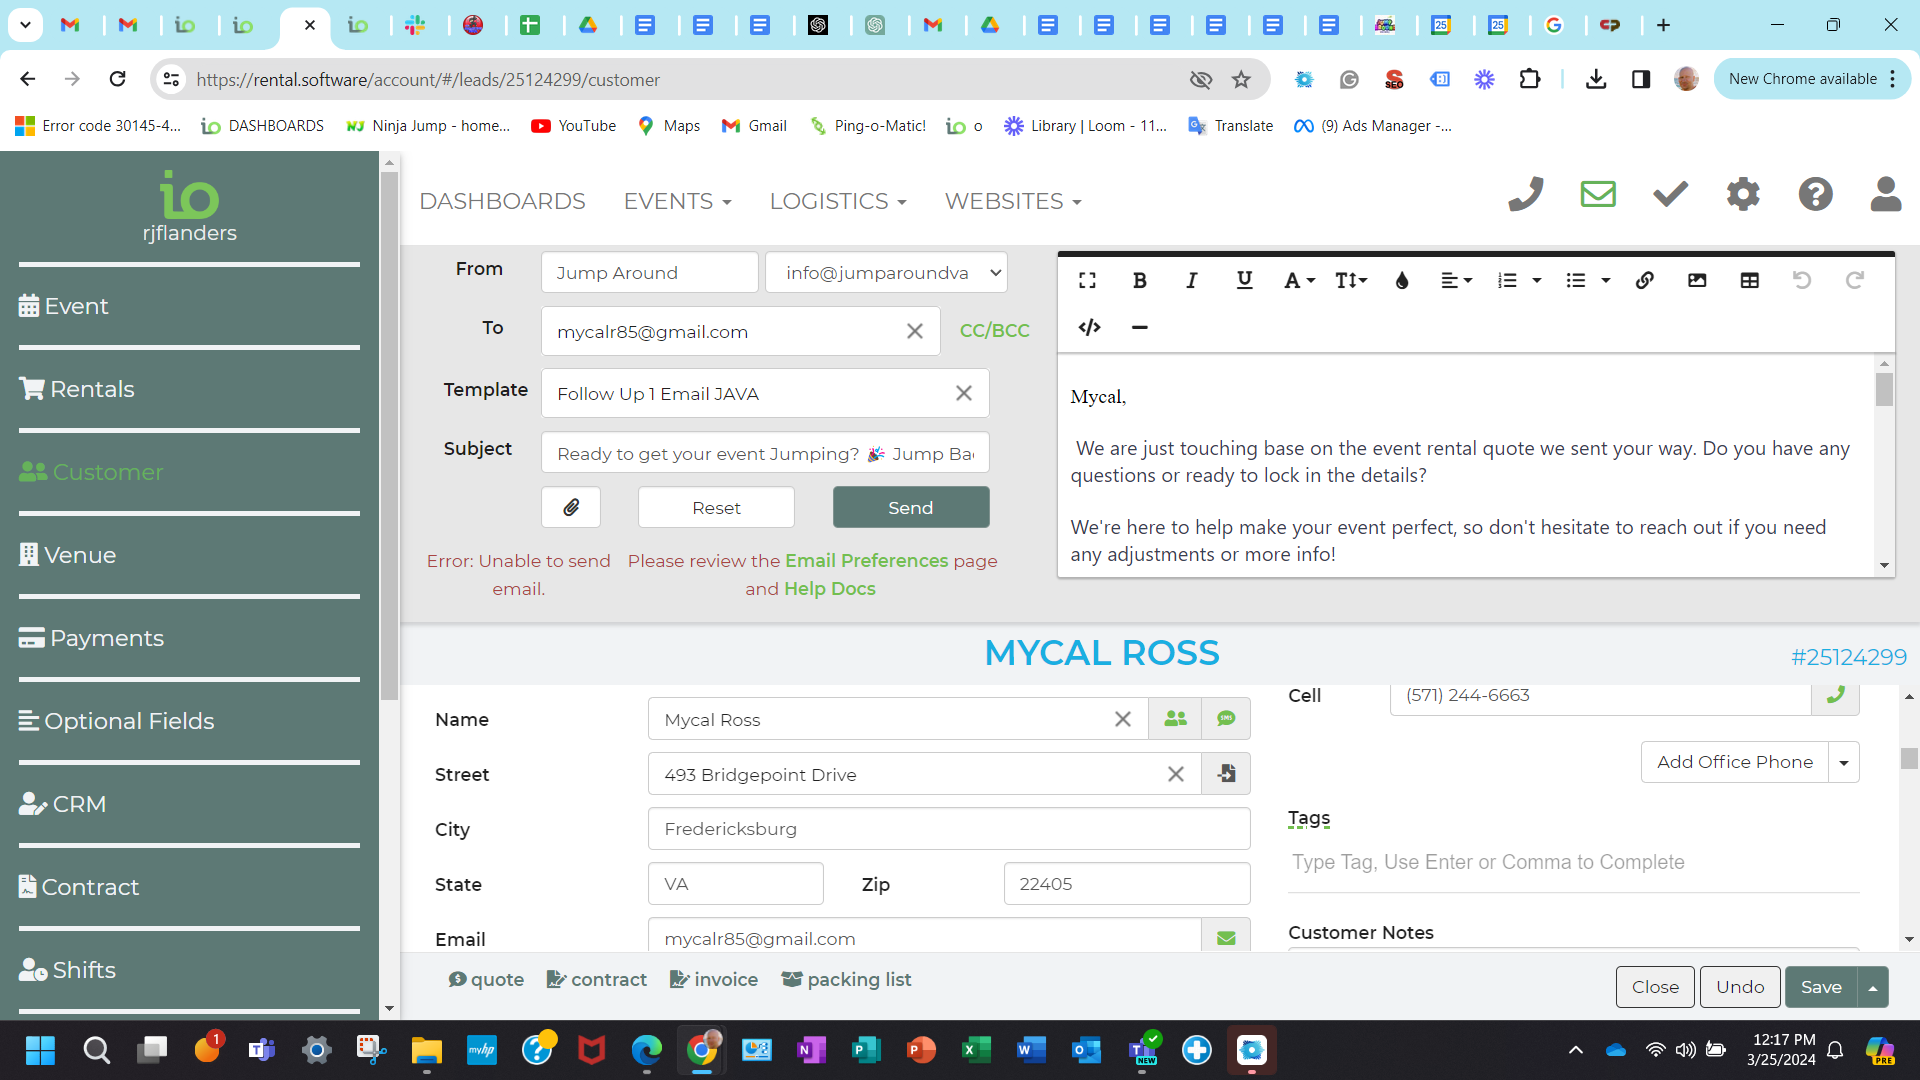Click the fullscreen editor icon

click(x=1087, y=281)
